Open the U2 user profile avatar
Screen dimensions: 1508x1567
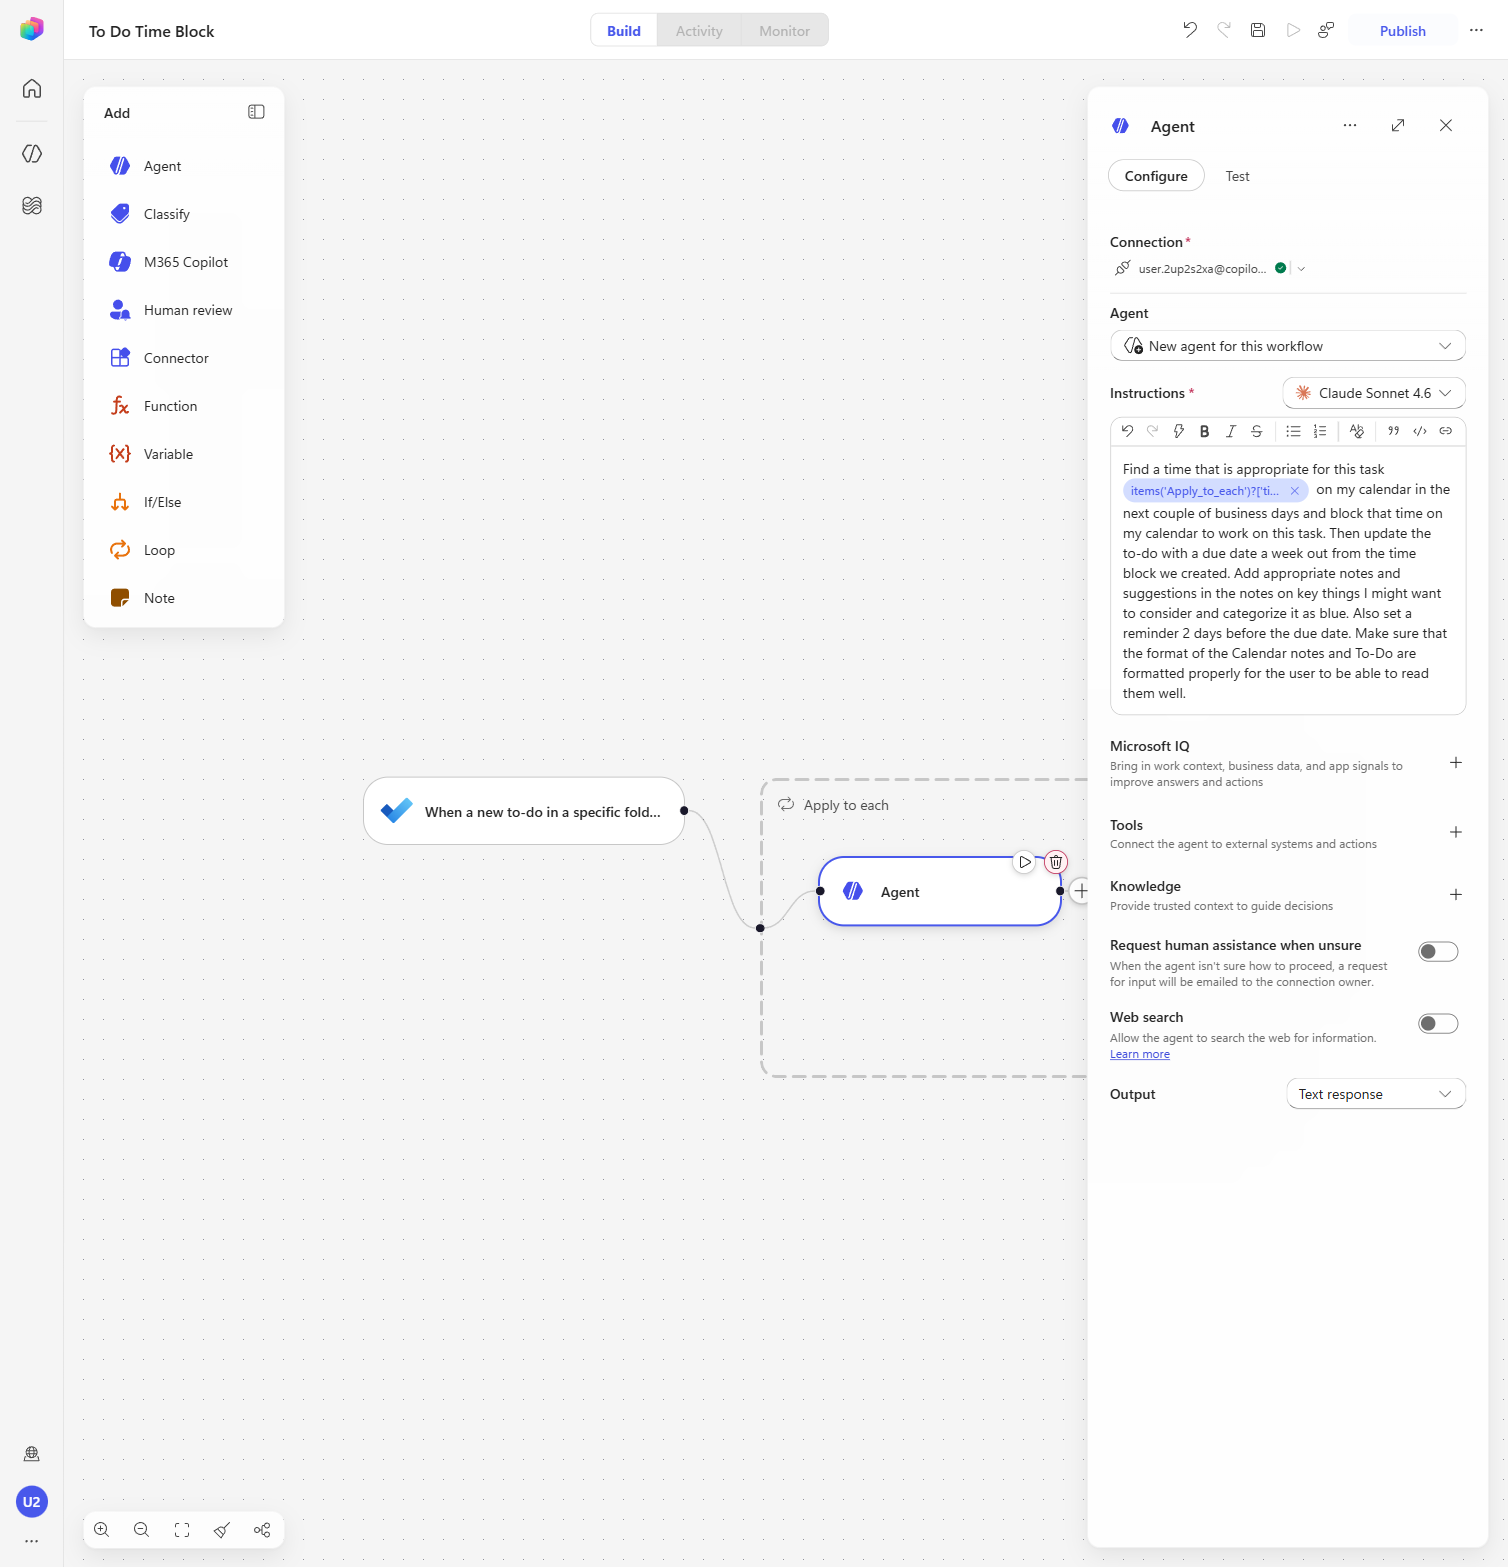32,1501
